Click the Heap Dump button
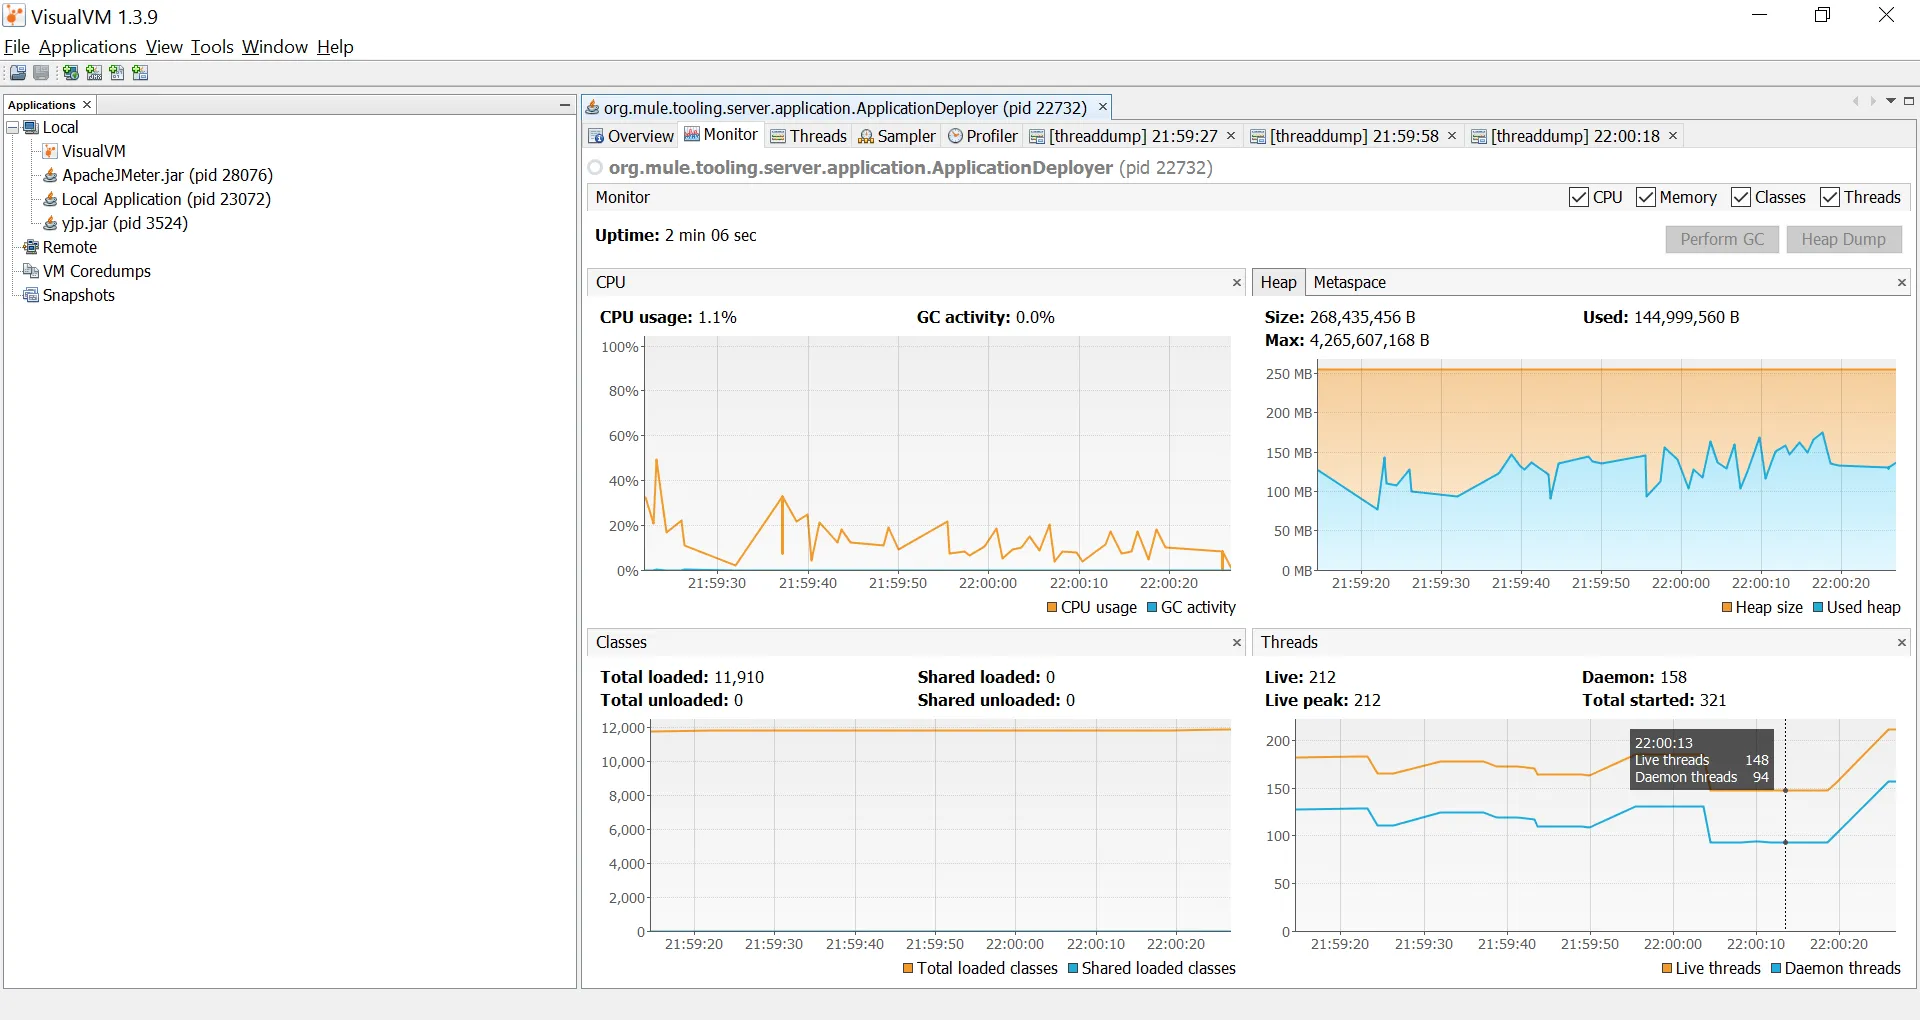 1843,239
